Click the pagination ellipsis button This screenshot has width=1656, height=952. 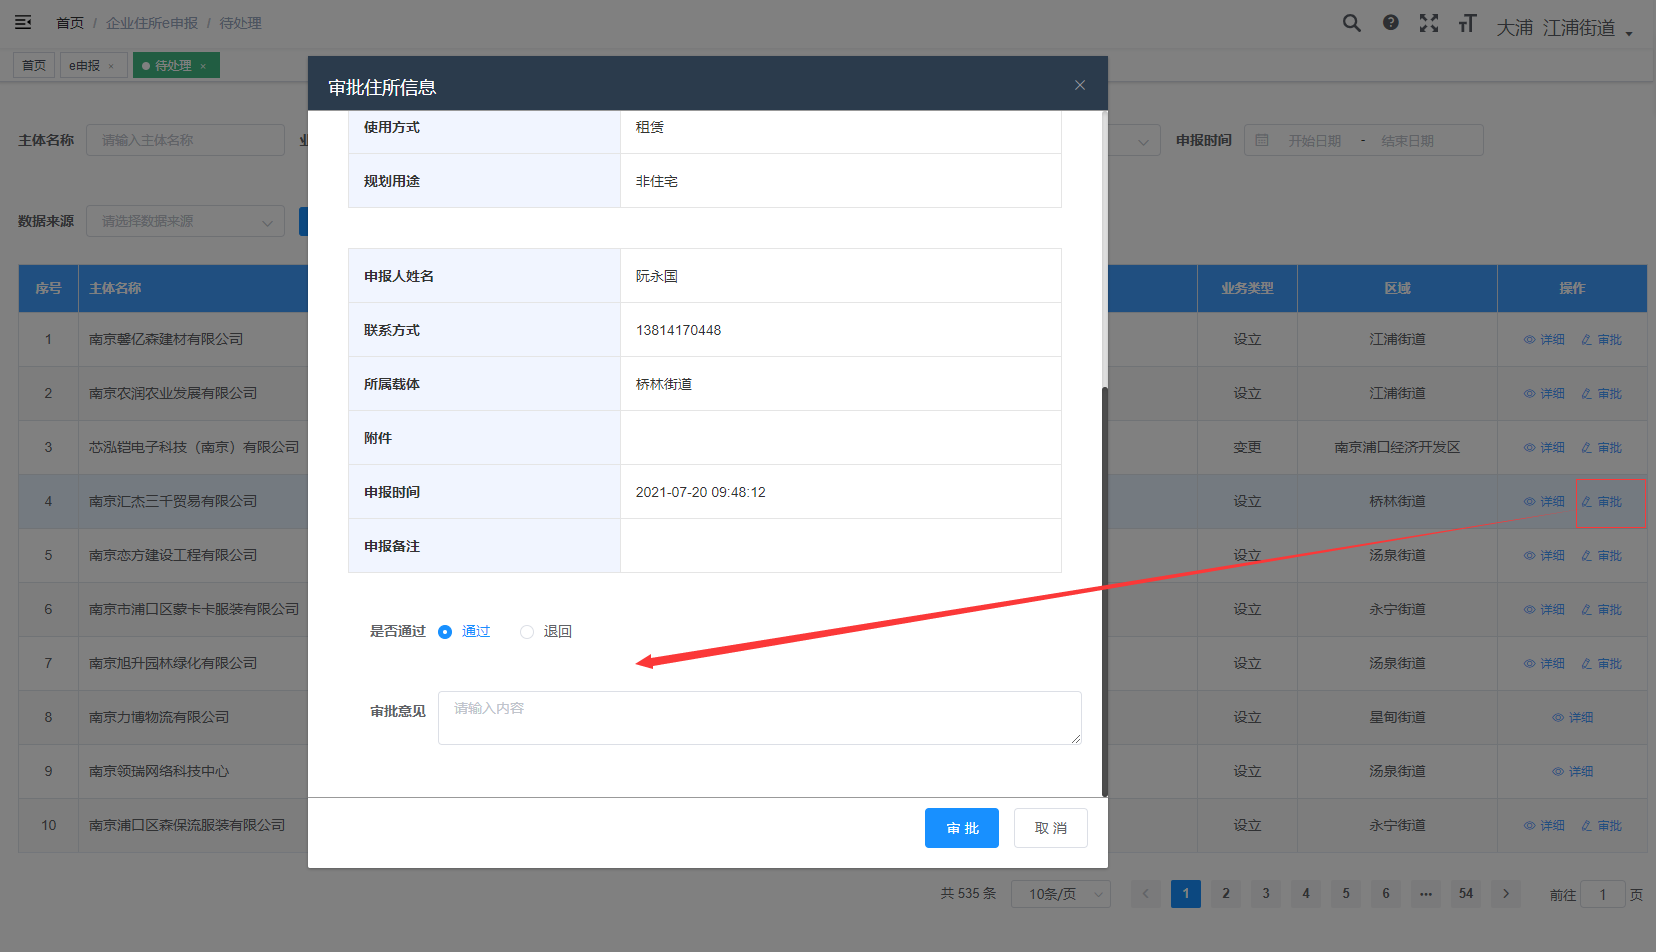pyautogui.click(x=1426, y=894)
